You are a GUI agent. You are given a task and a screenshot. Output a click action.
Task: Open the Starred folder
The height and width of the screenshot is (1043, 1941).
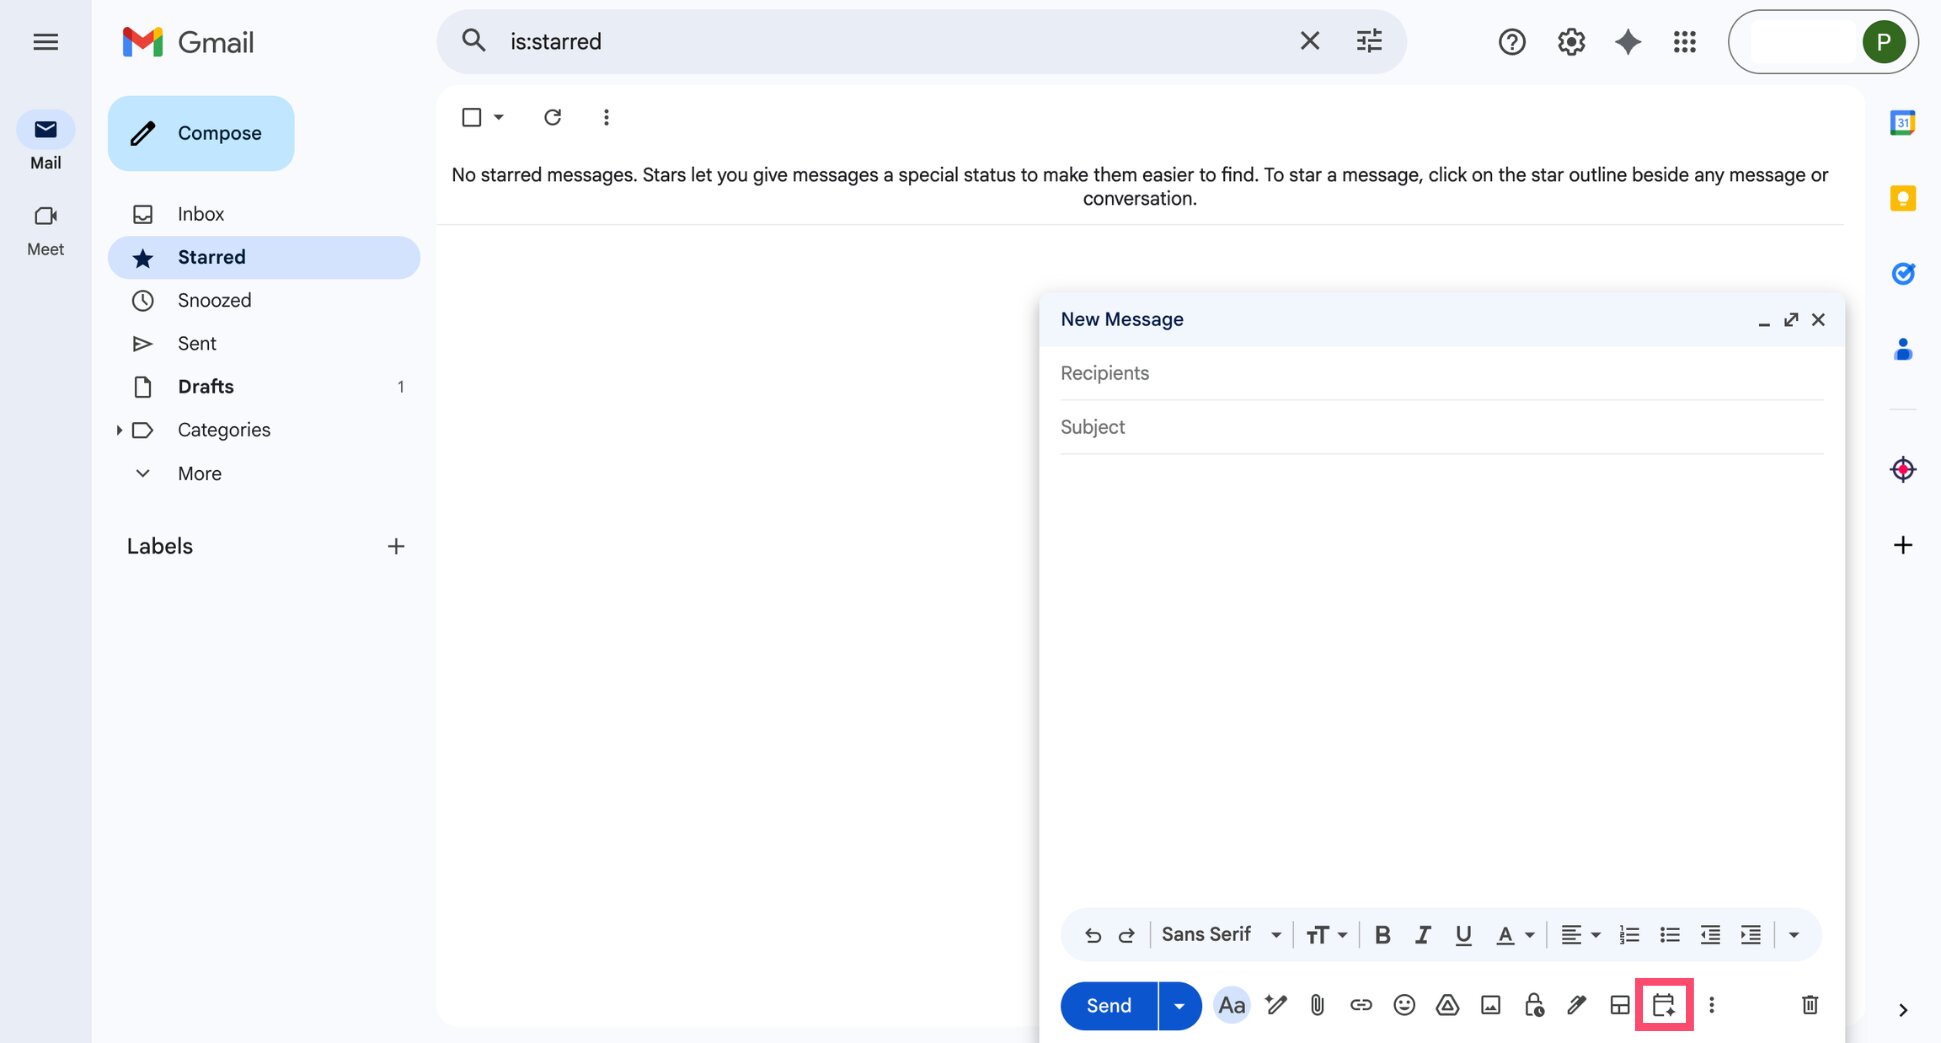point(211,257)
